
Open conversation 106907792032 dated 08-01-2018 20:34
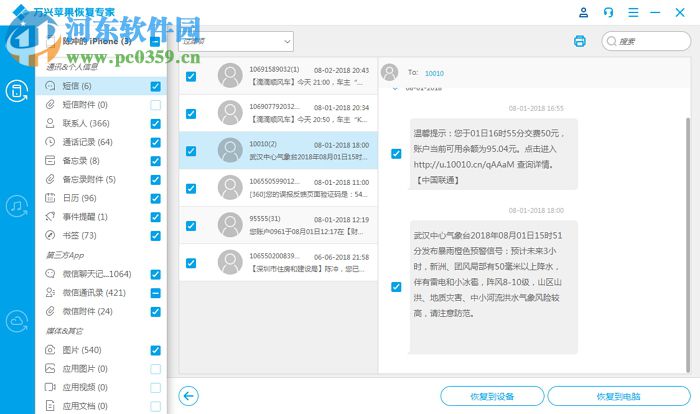(x=278, y=113)
